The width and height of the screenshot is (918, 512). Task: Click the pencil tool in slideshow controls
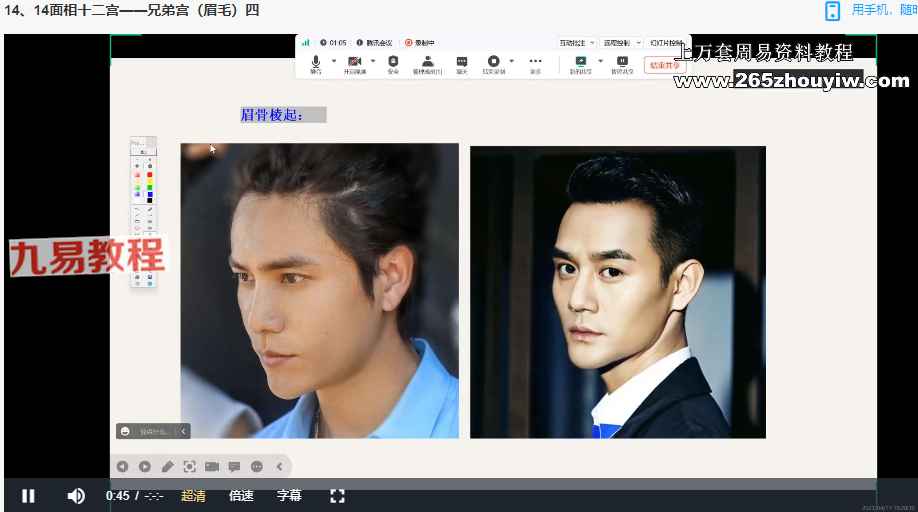(167, 466)
